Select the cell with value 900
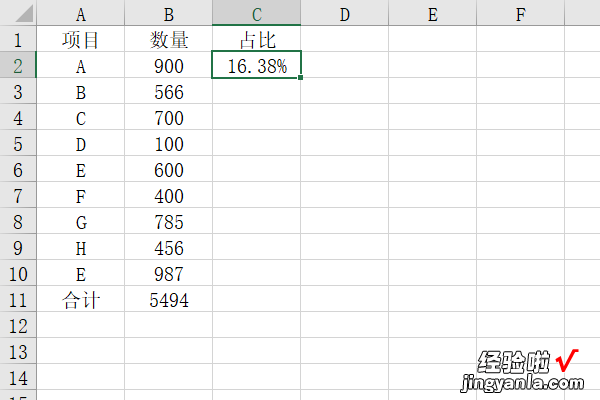 click(x=169, y=65)
